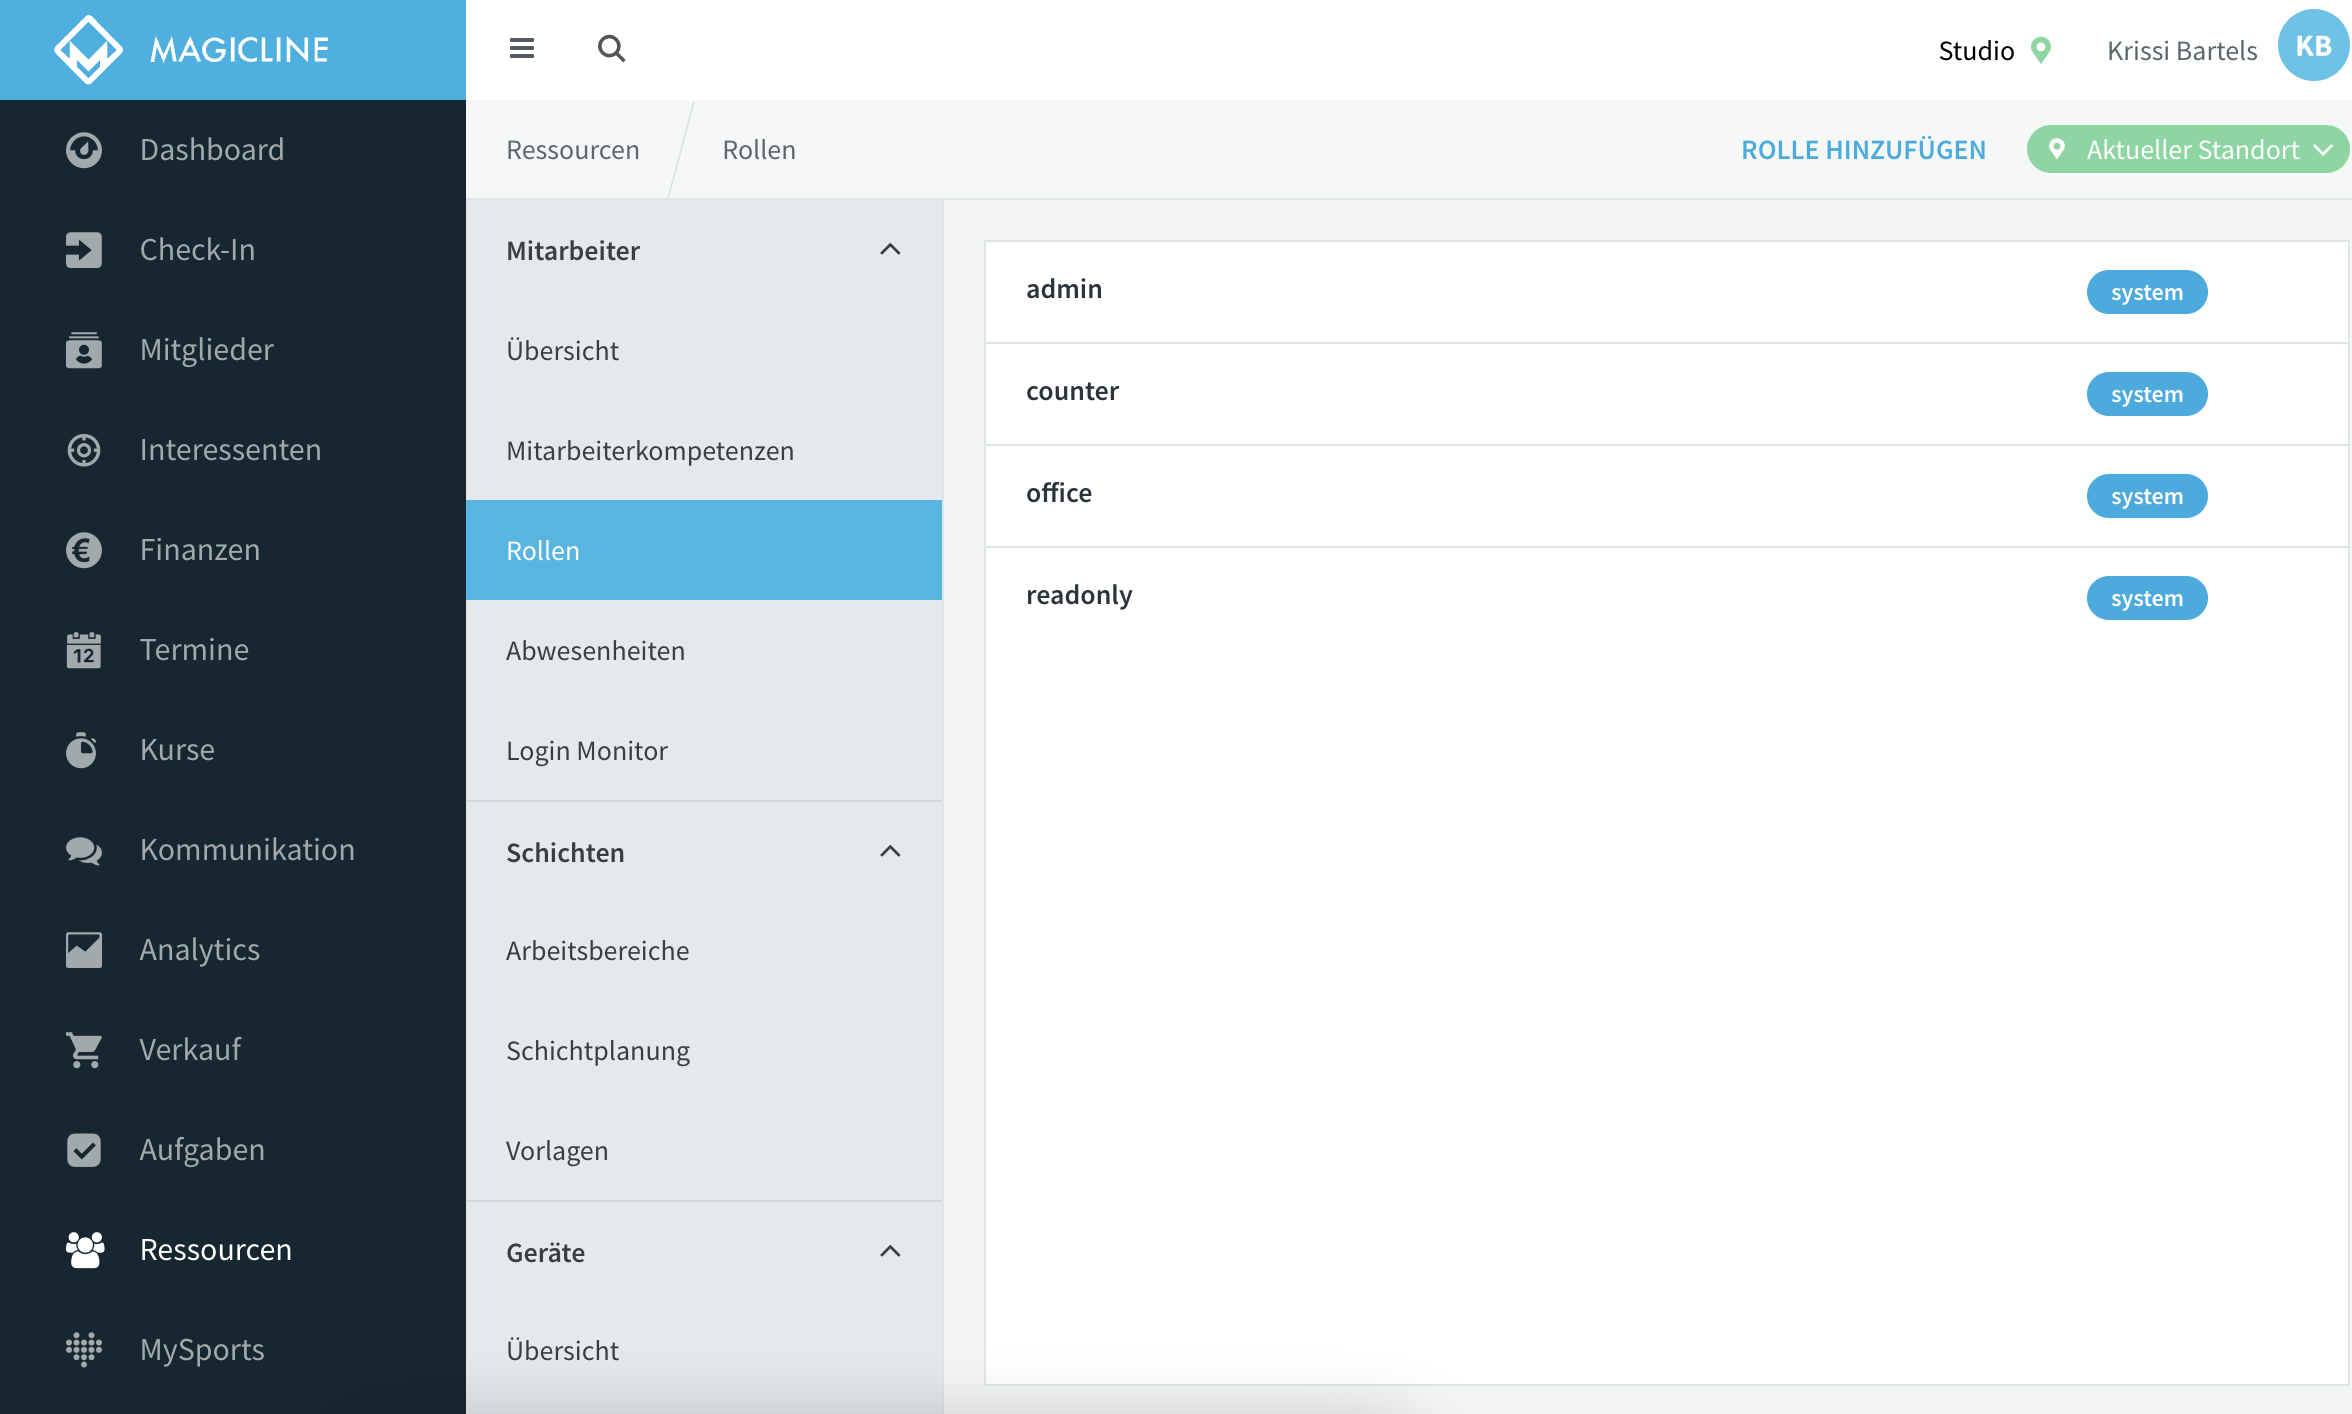The width and height of the screenshot is (2352, 1414).
Task: Select Kurse in the navigation
Action: [177, 750]
